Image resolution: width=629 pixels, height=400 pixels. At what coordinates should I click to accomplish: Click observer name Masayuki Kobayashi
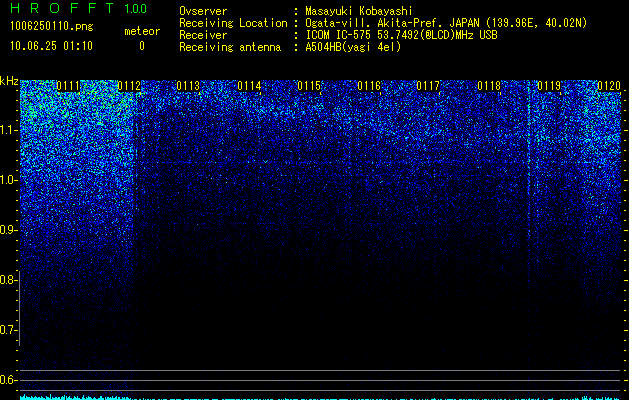(x=359, y=11)
